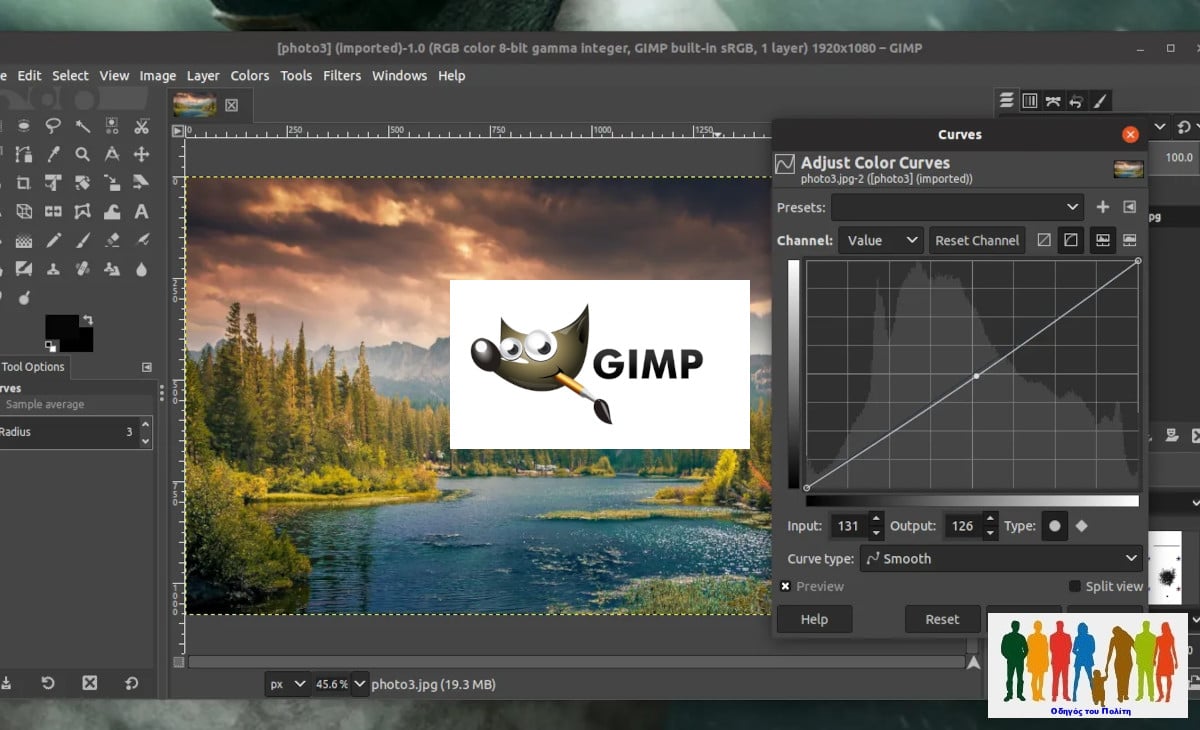This screenshot has width=1200, height=730.
Task: Close the Curves dialog with red X
Action: pyautogui.click(x=1130, y=134)
